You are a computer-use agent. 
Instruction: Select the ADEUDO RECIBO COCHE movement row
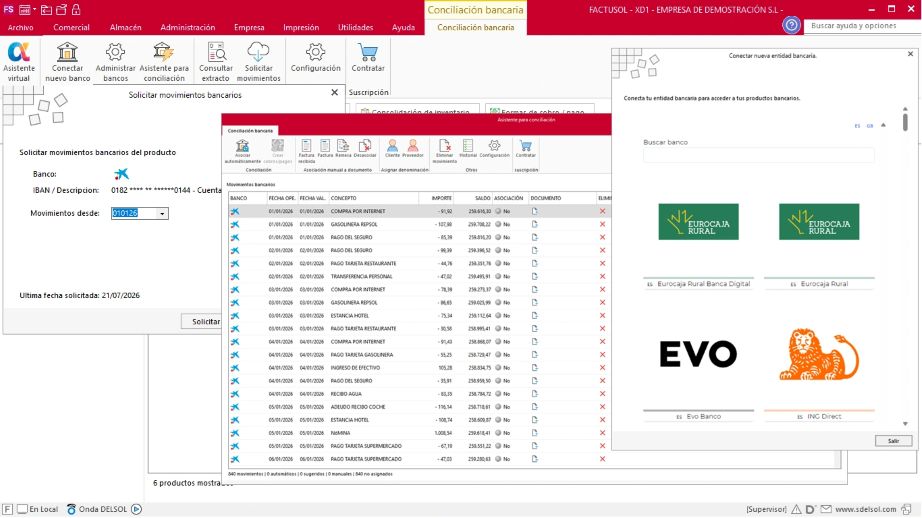[x=419, y=407]
